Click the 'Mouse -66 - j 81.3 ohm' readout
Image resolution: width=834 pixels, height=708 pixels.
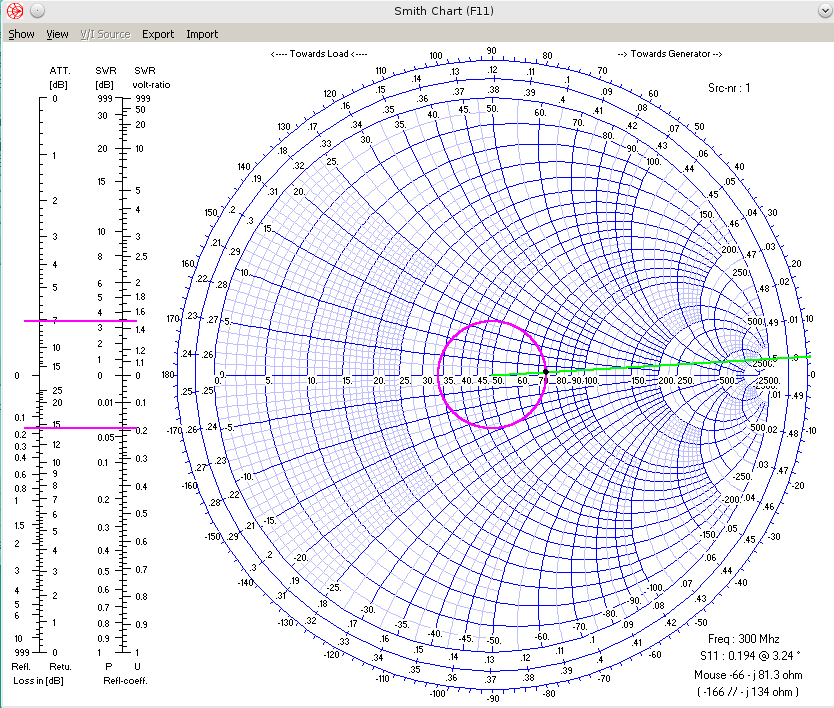[748, 675]
